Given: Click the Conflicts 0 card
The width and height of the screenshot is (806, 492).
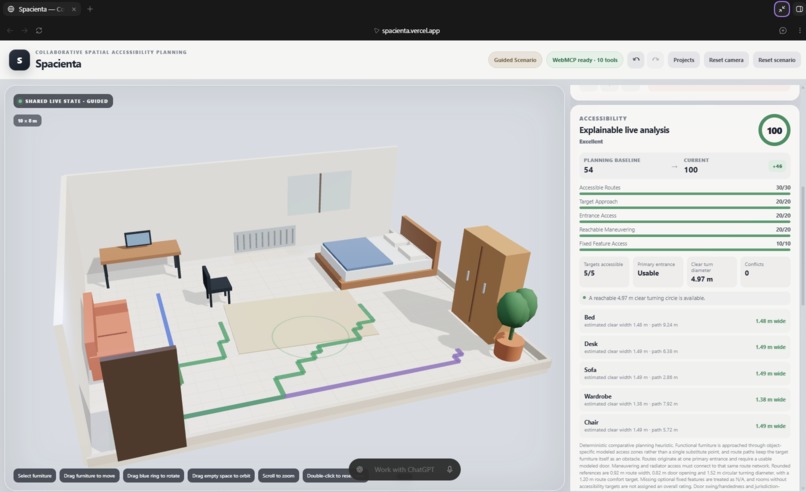Looking at the screenshot, I should (765, 272).
